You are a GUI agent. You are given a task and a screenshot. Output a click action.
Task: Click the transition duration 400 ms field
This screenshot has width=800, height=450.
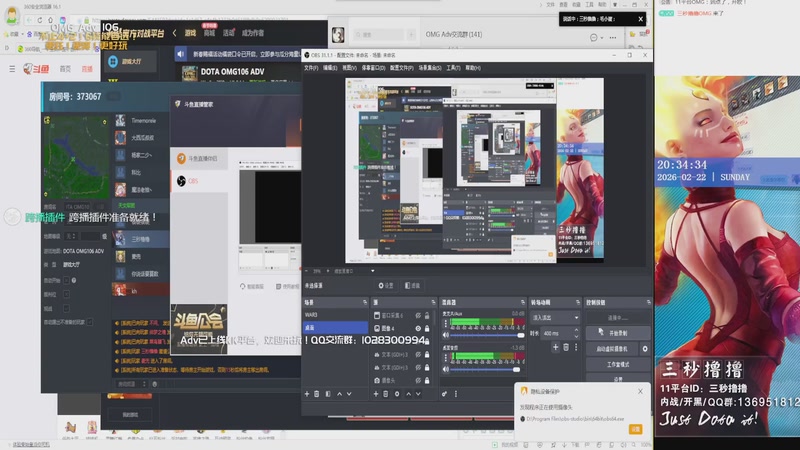[x=556, y=333]
